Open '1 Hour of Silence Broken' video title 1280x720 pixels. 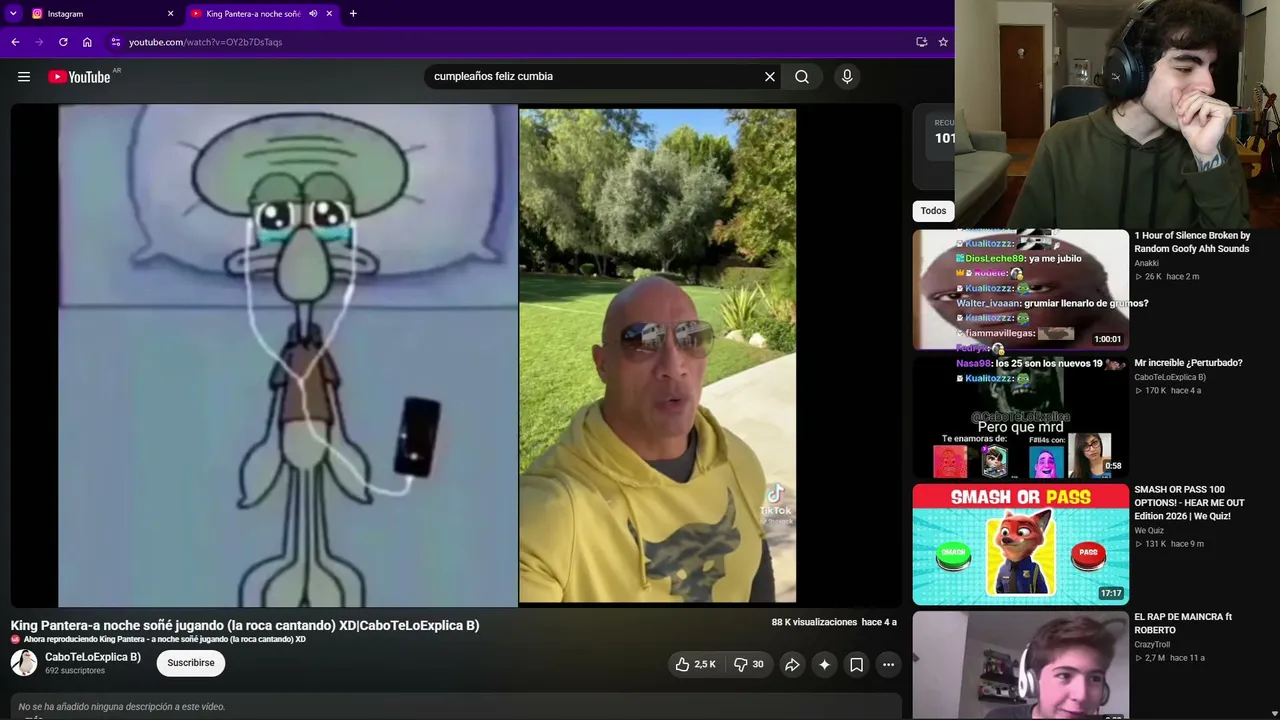(x=1192, y=242)
